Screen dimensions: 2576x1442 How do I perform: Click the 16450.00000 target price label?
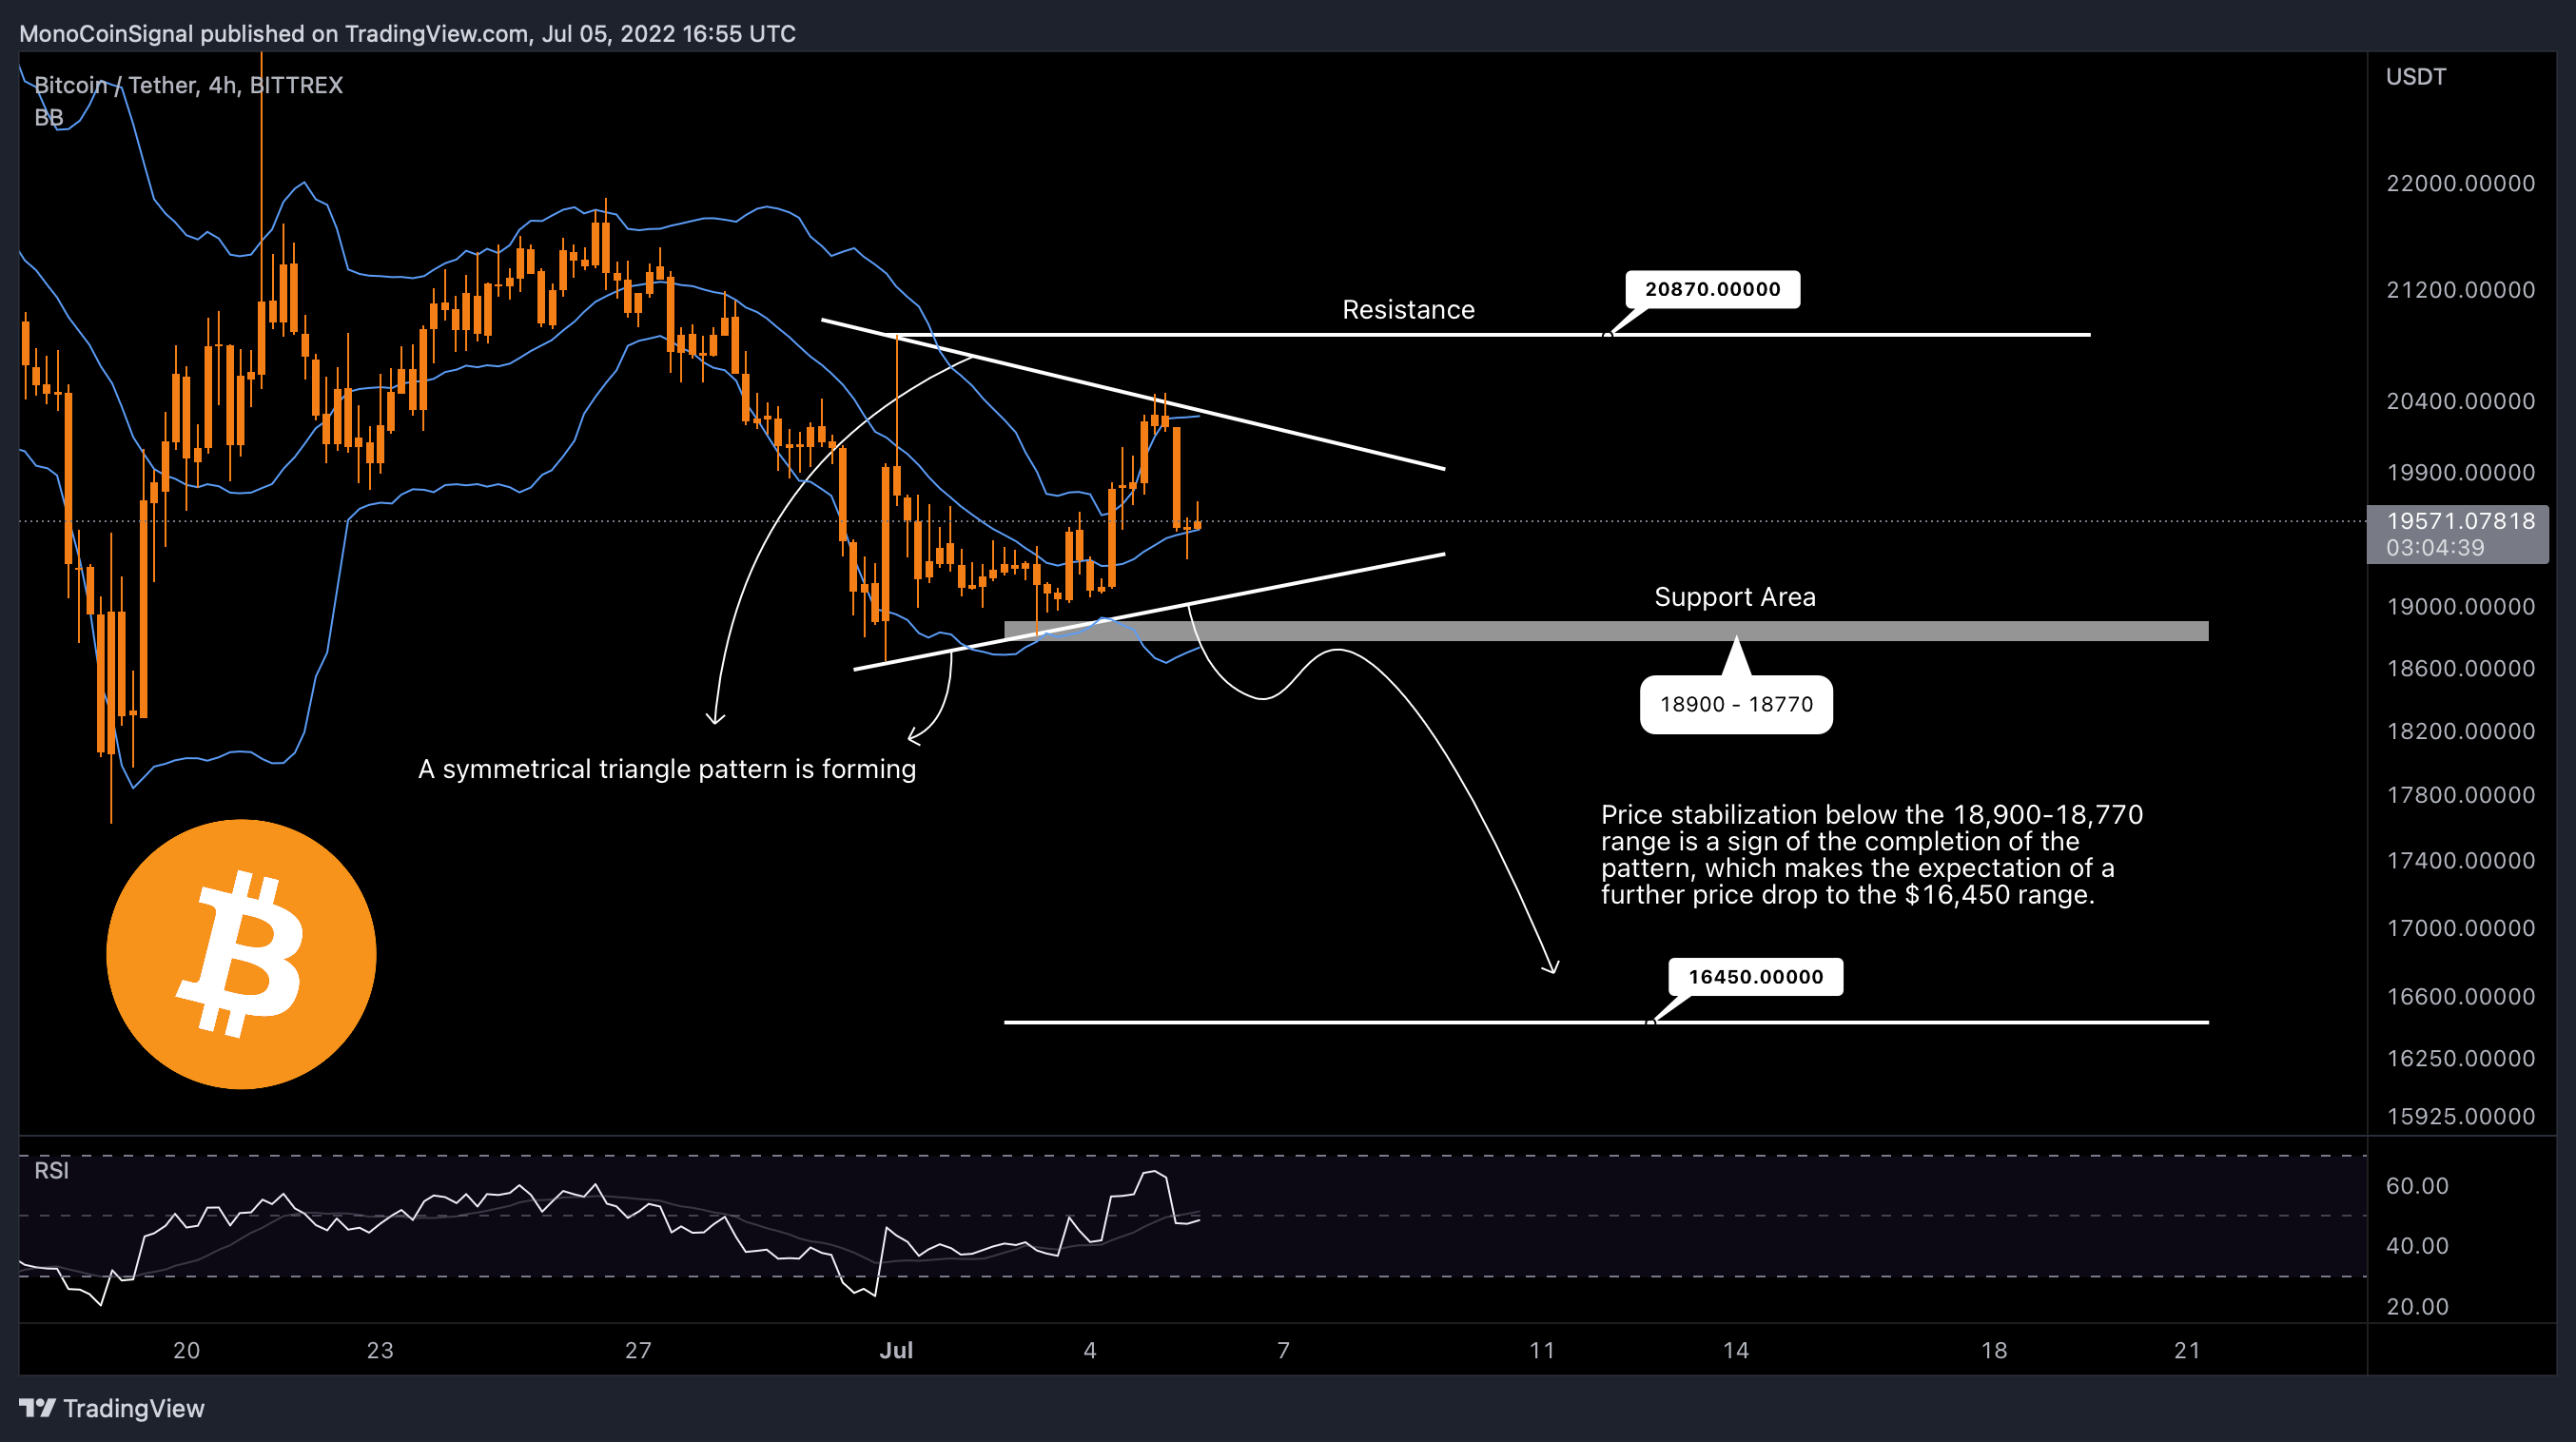[1755, 977]
